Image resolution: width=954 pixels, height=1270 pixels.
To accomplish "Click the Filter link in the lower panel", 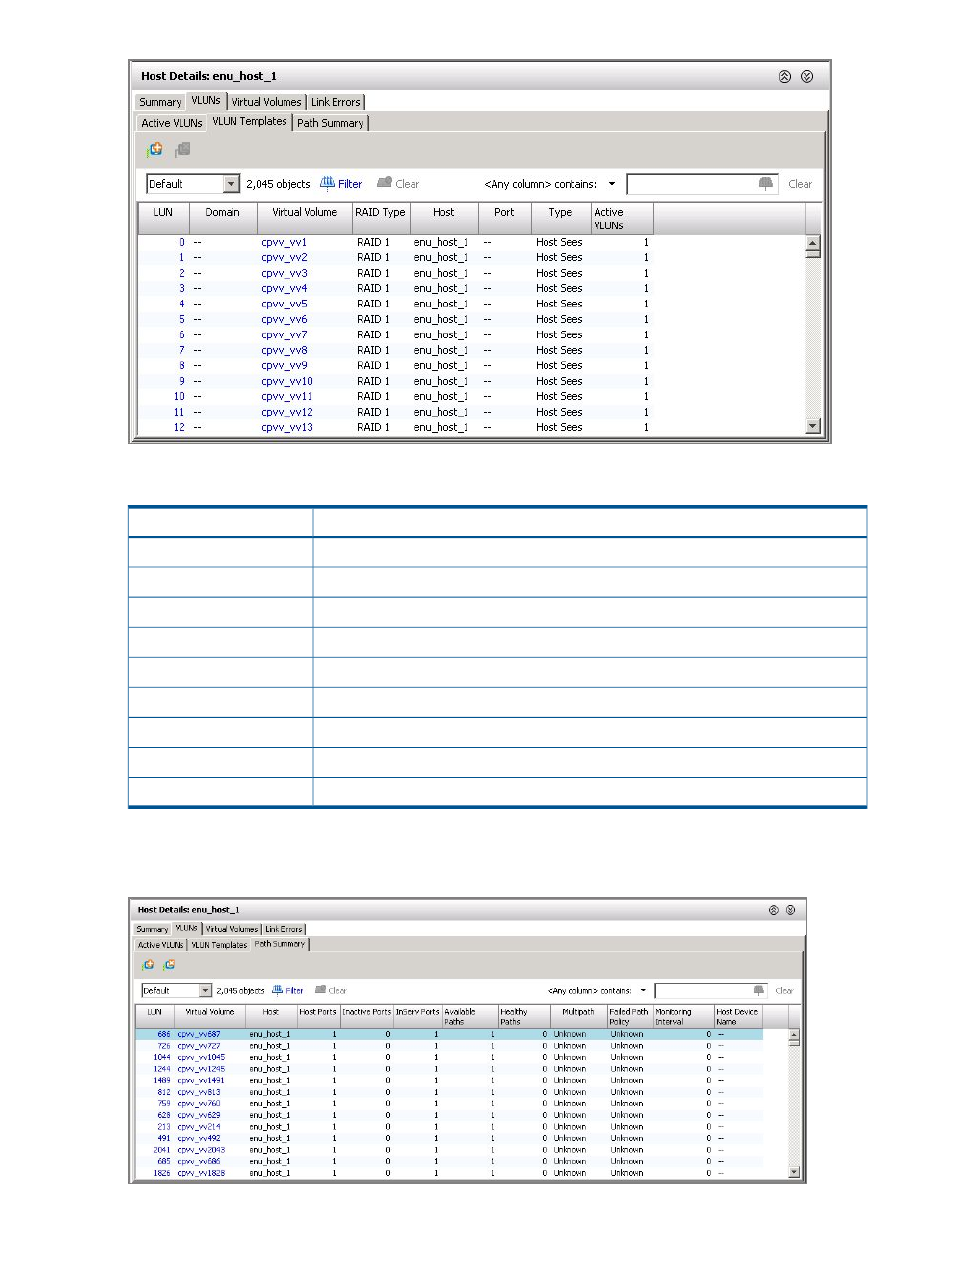I will coord(294,991).
